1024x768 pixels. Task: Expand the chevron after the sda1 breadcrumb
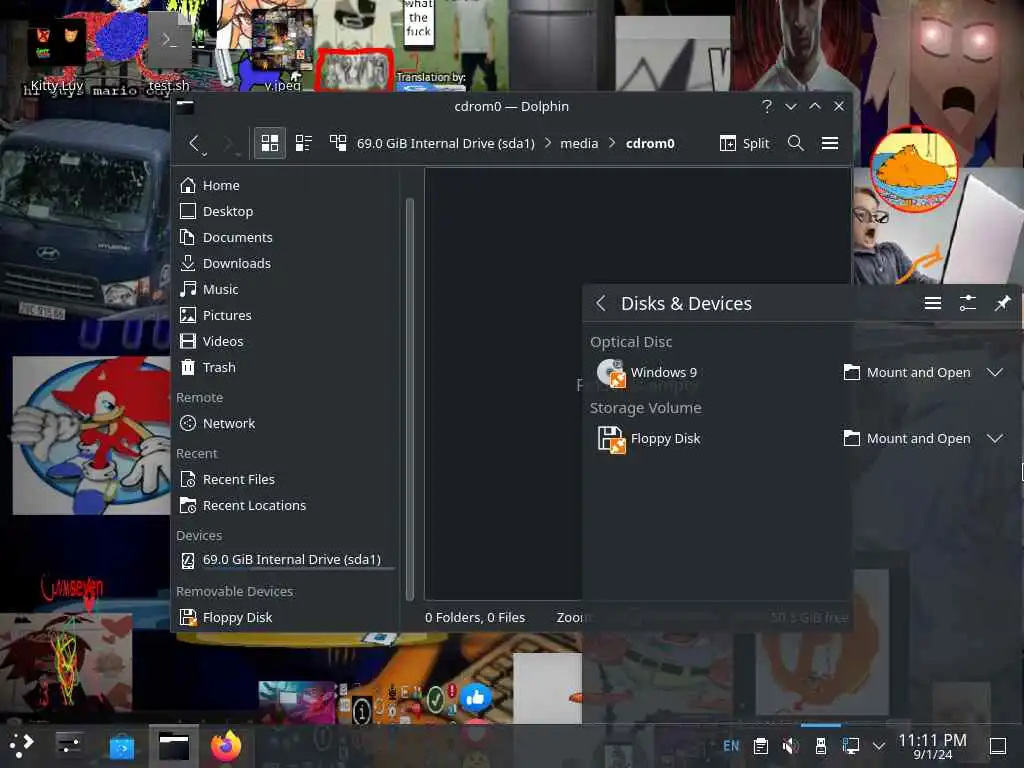pyautogui.click(x=547, y=143)
